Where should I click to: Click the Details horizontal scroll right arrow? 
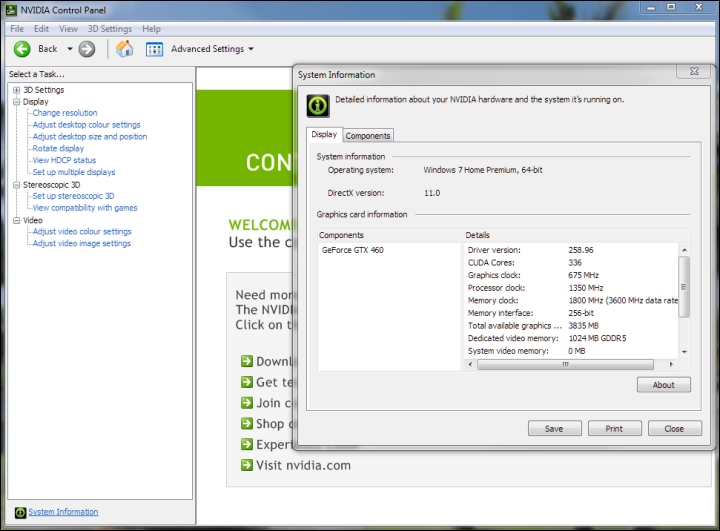click(x=671, y=364)
